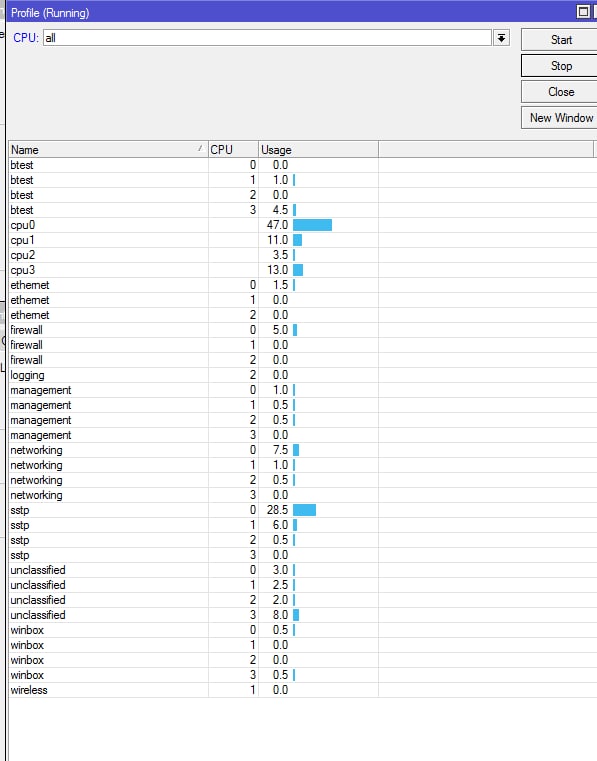This screenshot has height=761, width=597.
Task: Start the profiler with the Start button
Action: coord(561,40)
